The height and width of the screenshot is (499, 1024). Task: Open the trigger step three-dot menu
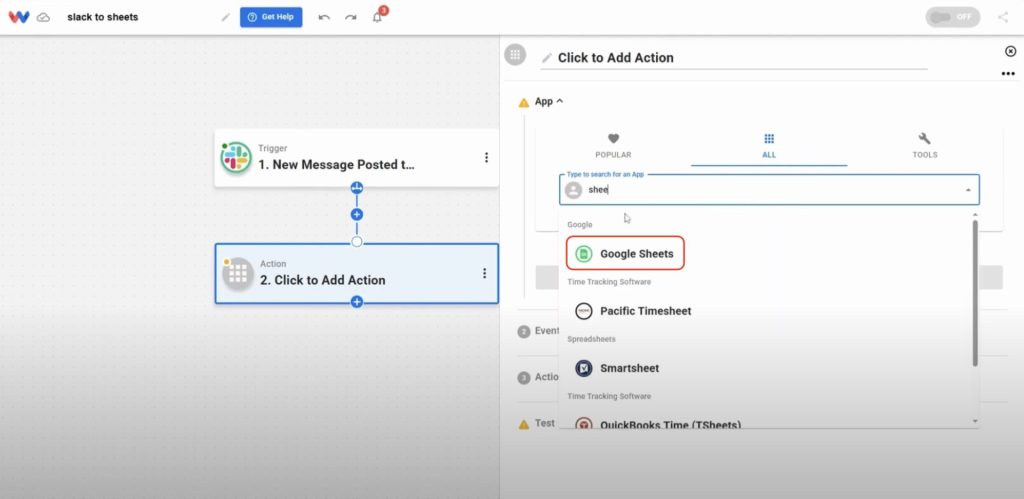click(486, 157)
